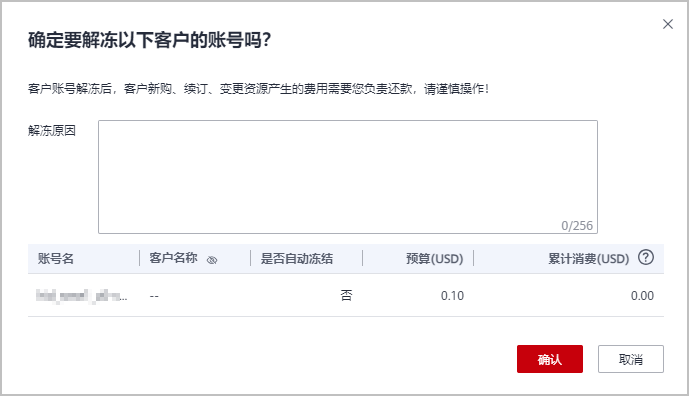The height and width of the screenshot is (396, 689).
Task: Select the 账号名 column header
Action: [x=55, y=258]
